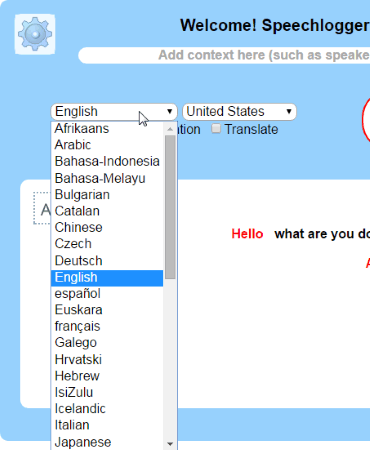Select Galego language option
Screen dimensions: 370x450
pyautogui.click(x=107, y=343)
